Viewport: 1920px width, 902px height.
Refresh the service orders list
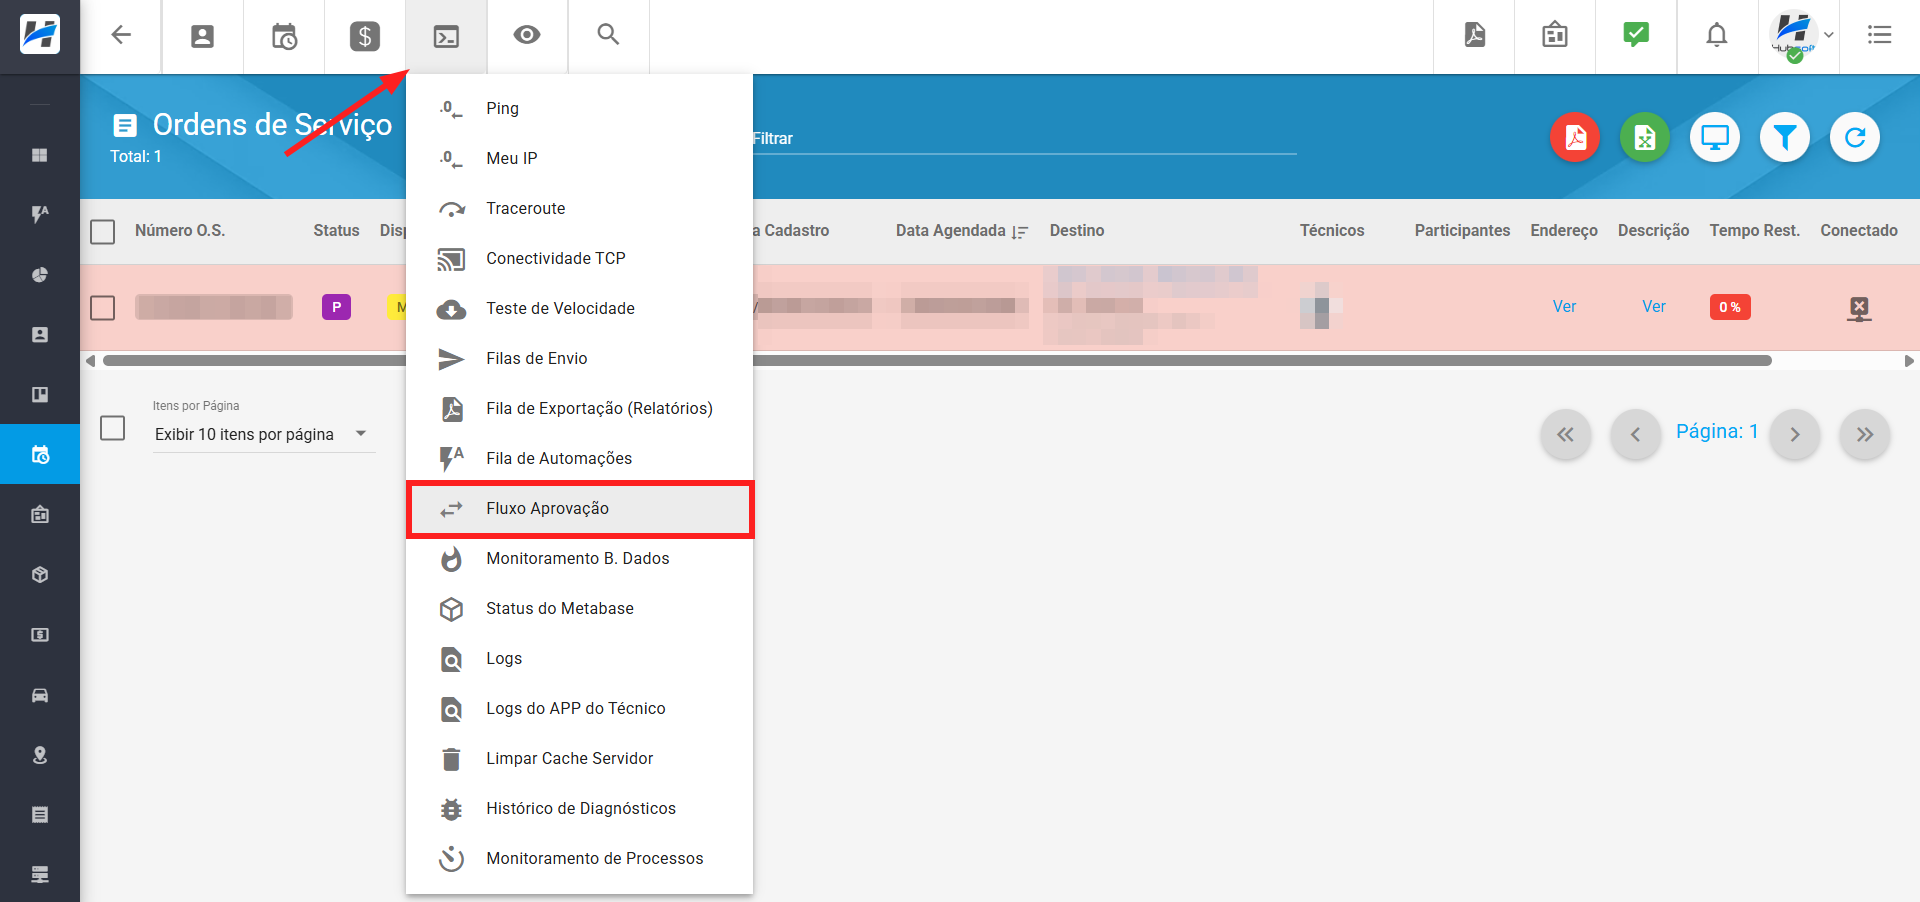(1855, 137)
